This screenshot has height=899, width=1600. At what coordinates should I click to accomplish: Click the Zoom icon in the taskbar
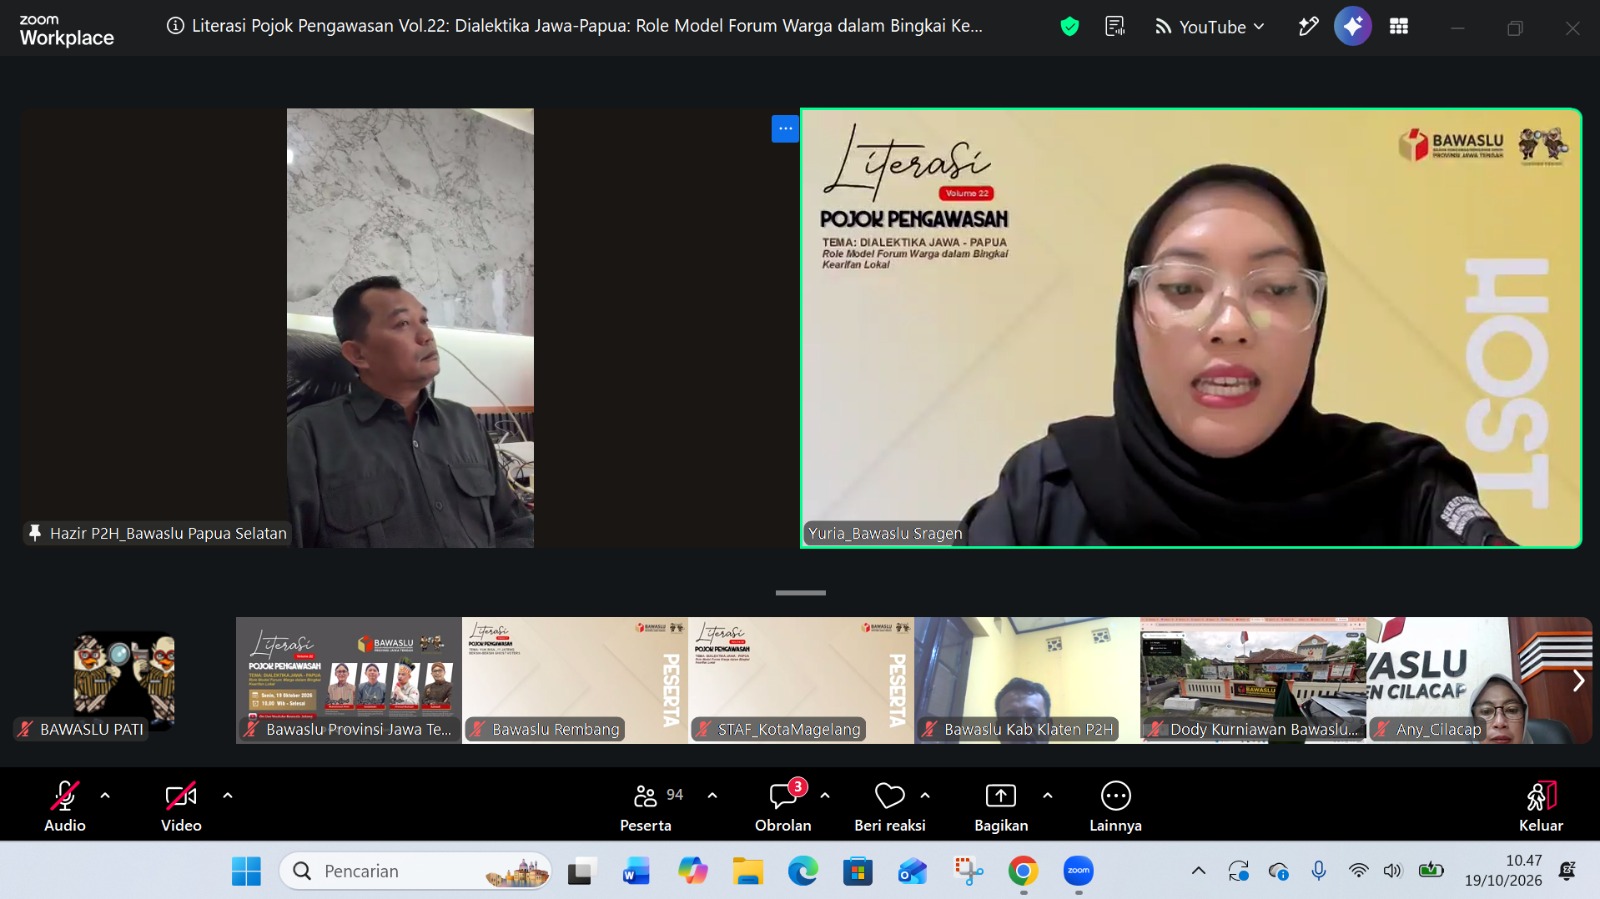click(x=1078, y=871)
